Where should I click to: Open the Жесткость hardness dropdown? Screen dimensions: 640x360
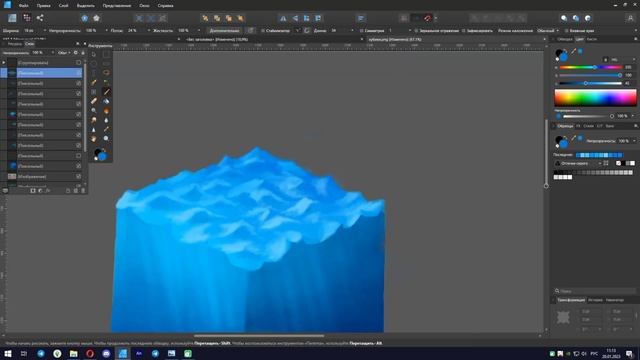coord(199,31)
